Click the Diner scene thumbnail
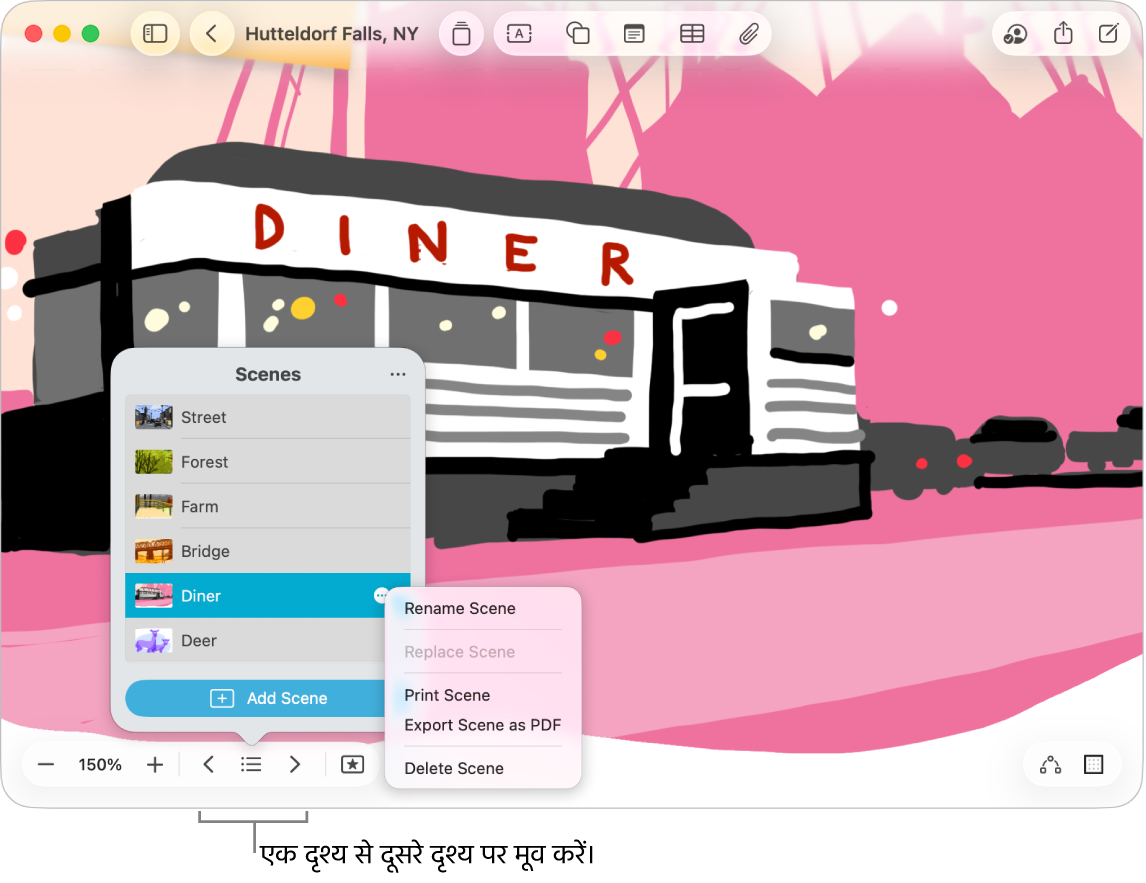 point(153,595)
